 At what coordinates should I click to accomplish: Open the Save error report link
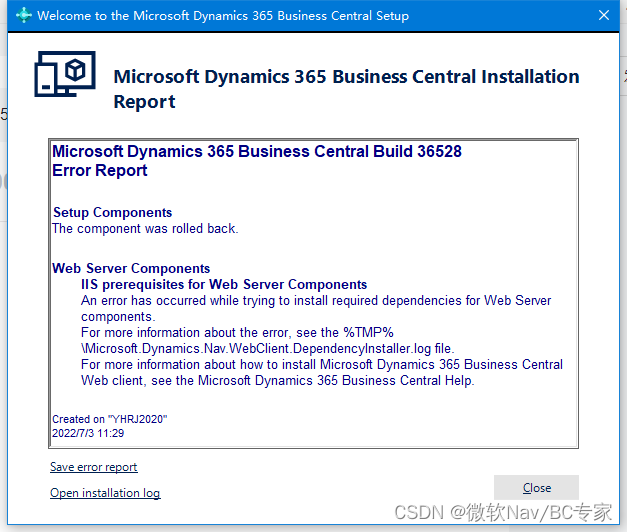tap(94, 467)
